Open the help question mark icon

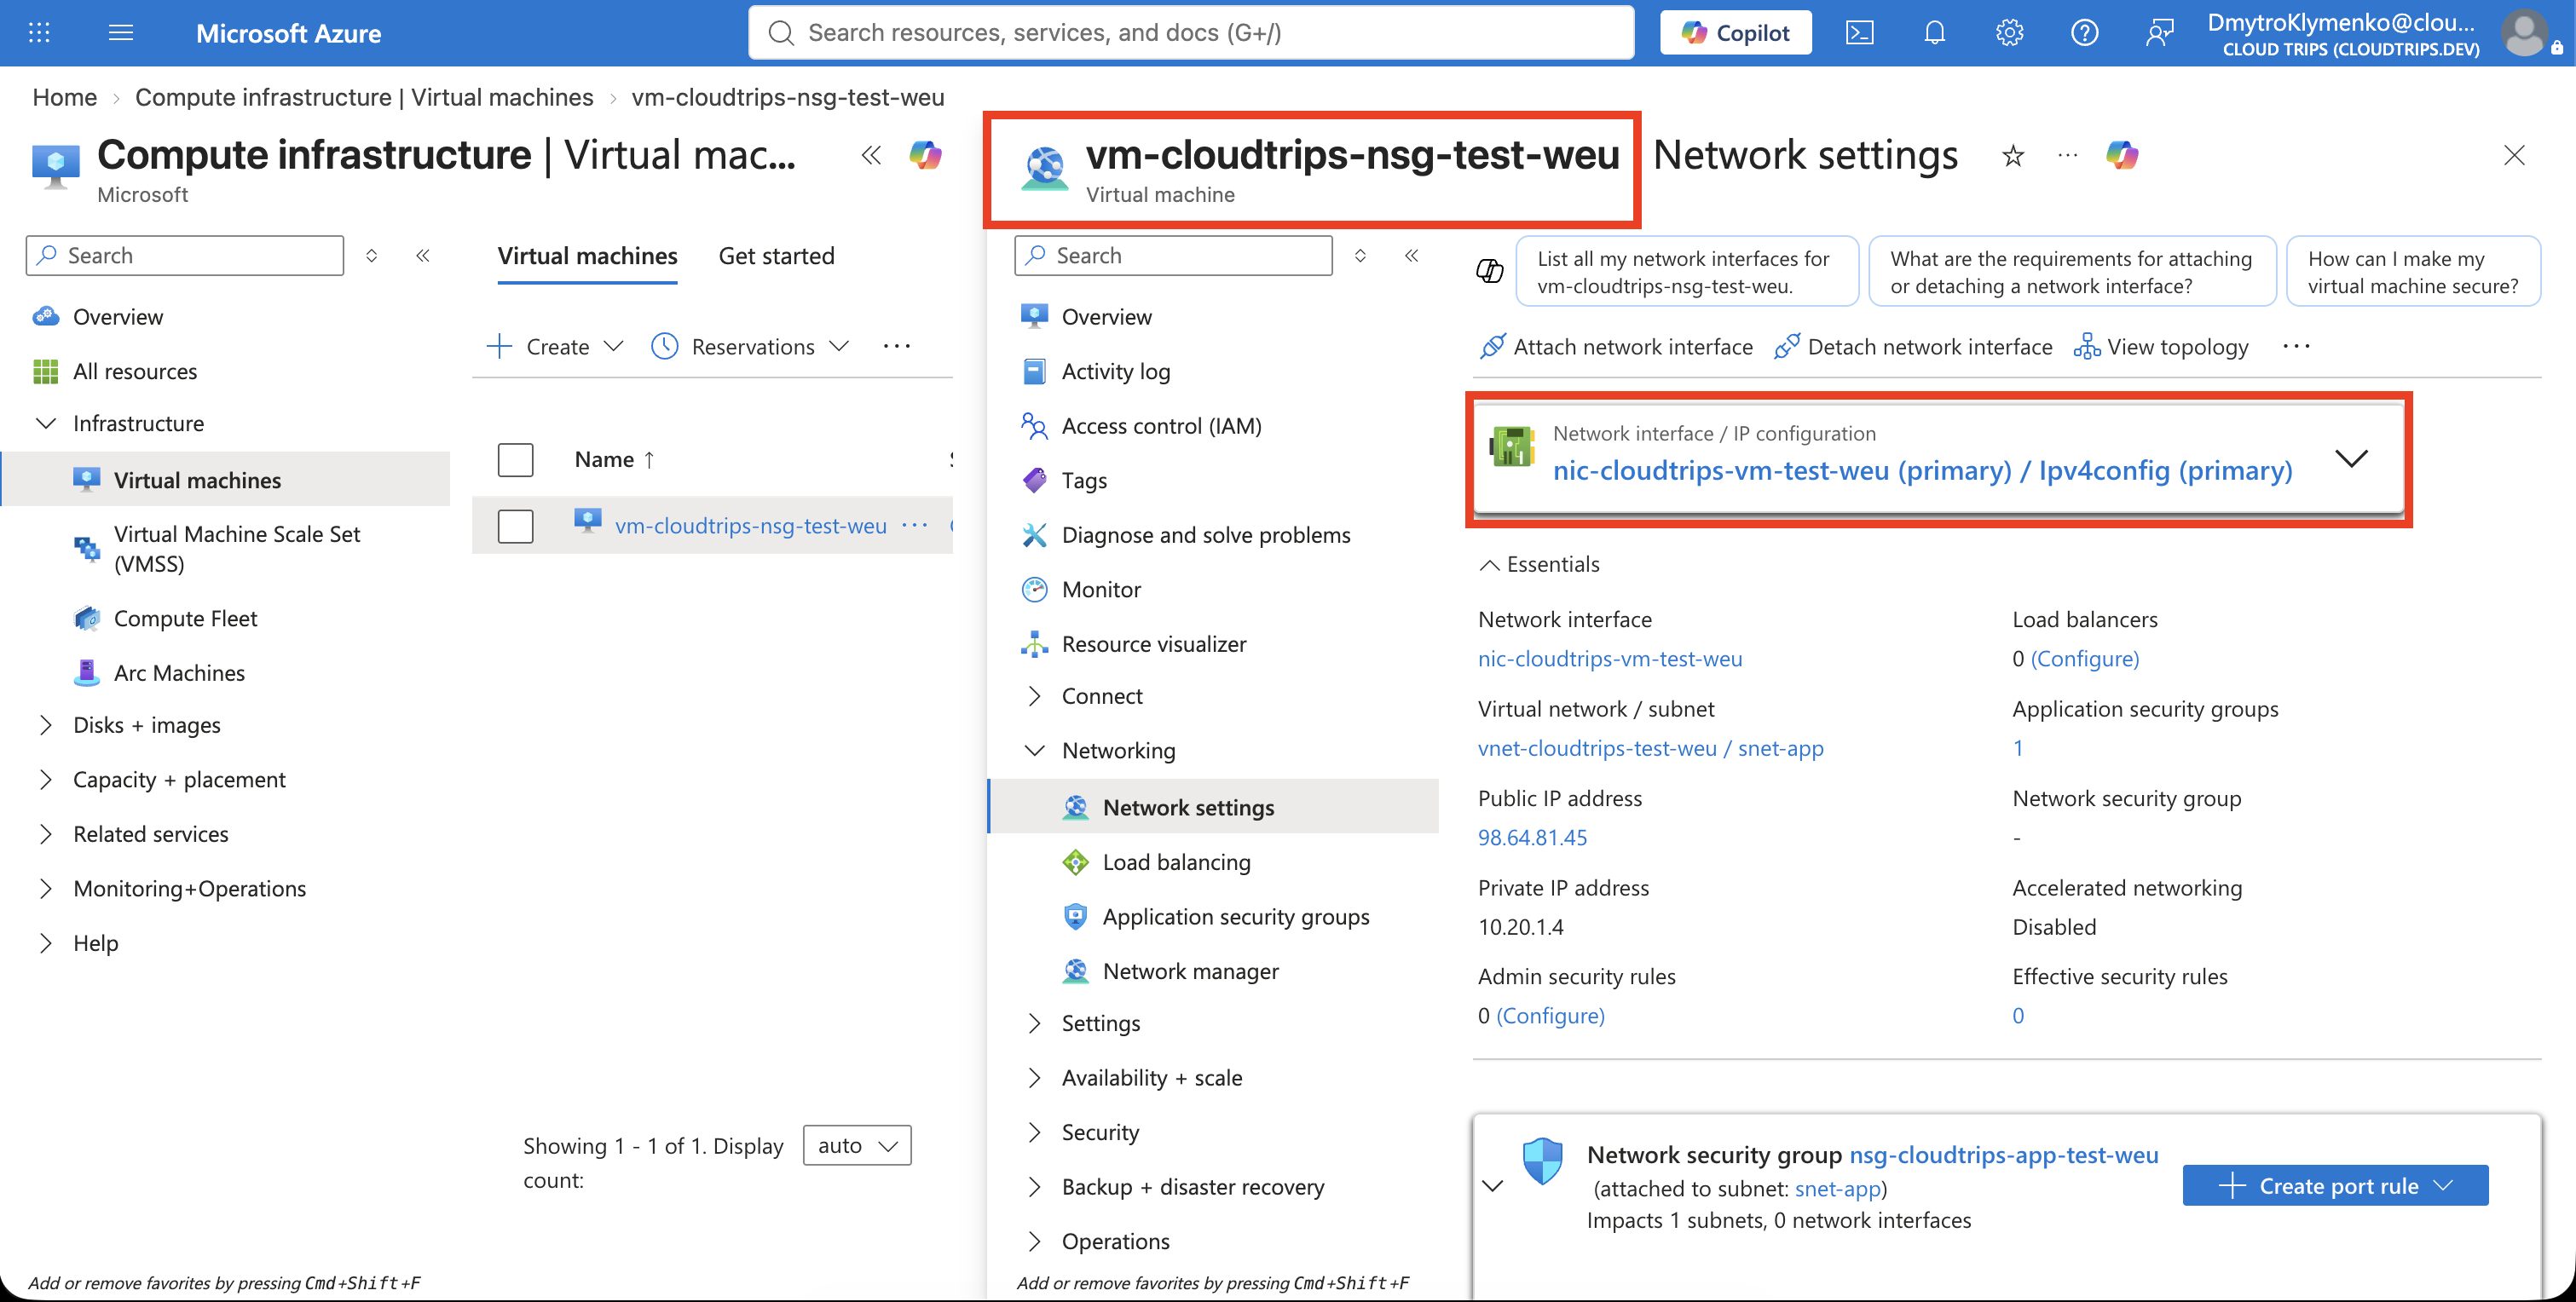(2084, 33)
